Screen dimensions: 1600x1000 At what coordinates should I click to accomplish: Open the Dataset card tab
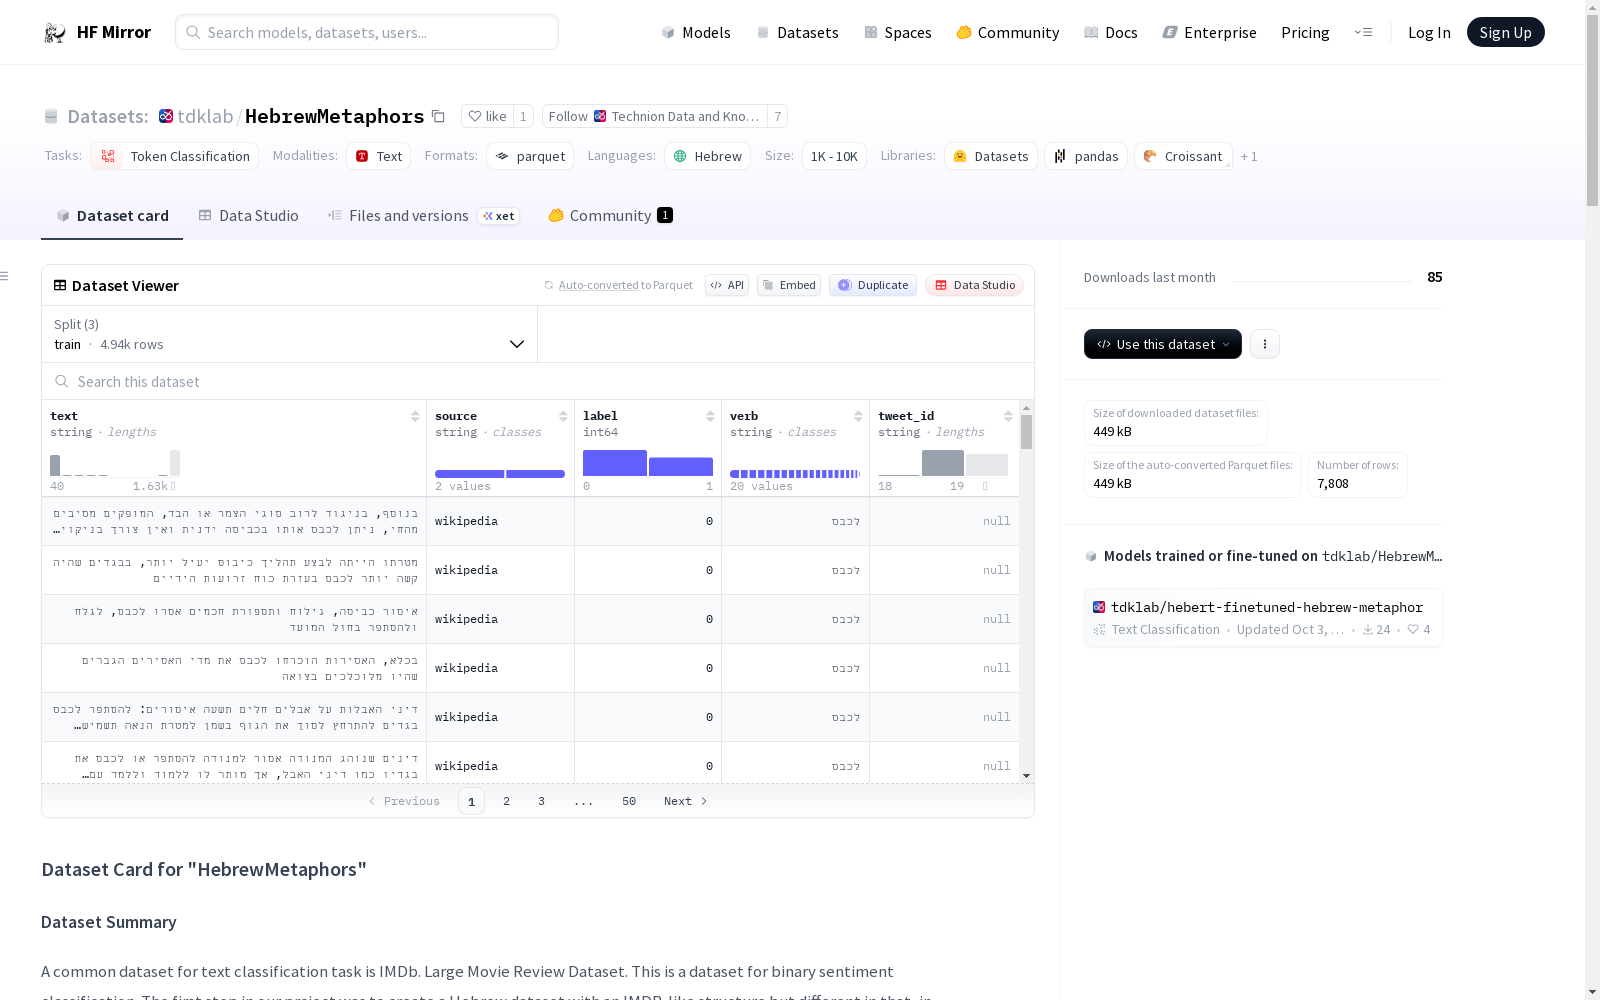pyautogui.click(x=112, y=216)
